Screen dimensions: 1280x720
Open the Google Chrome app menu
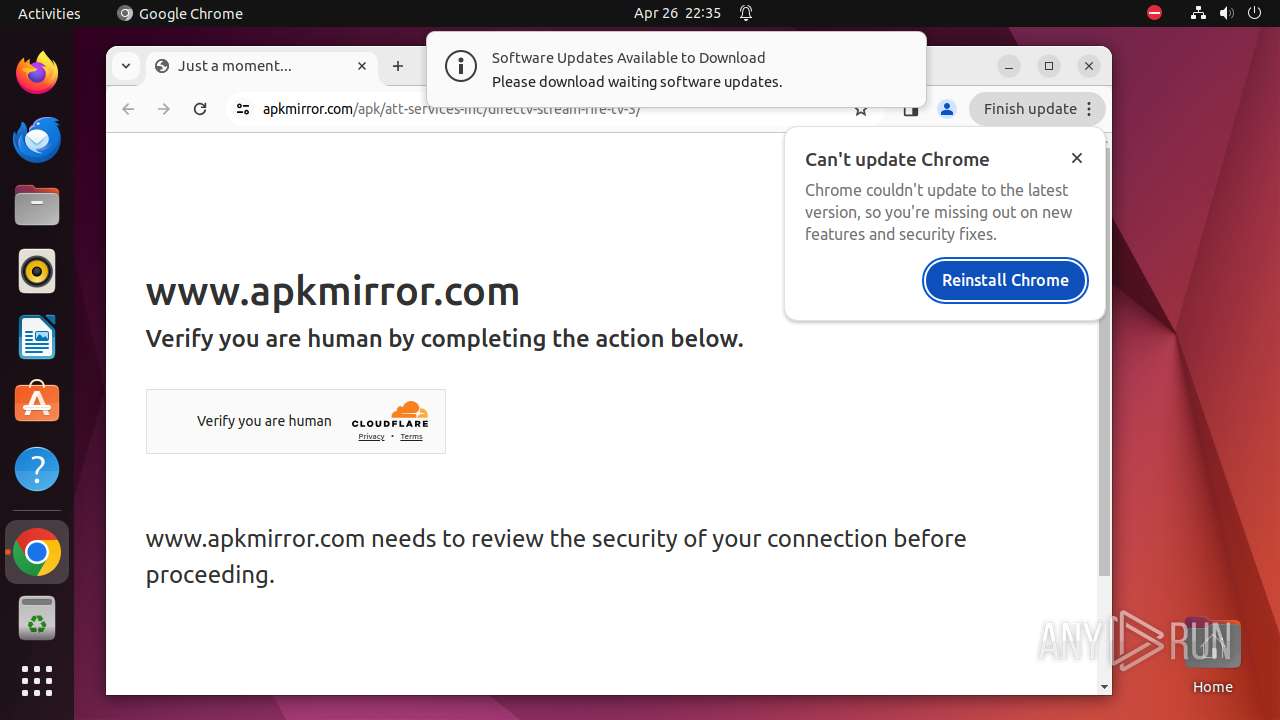point(180,13)
